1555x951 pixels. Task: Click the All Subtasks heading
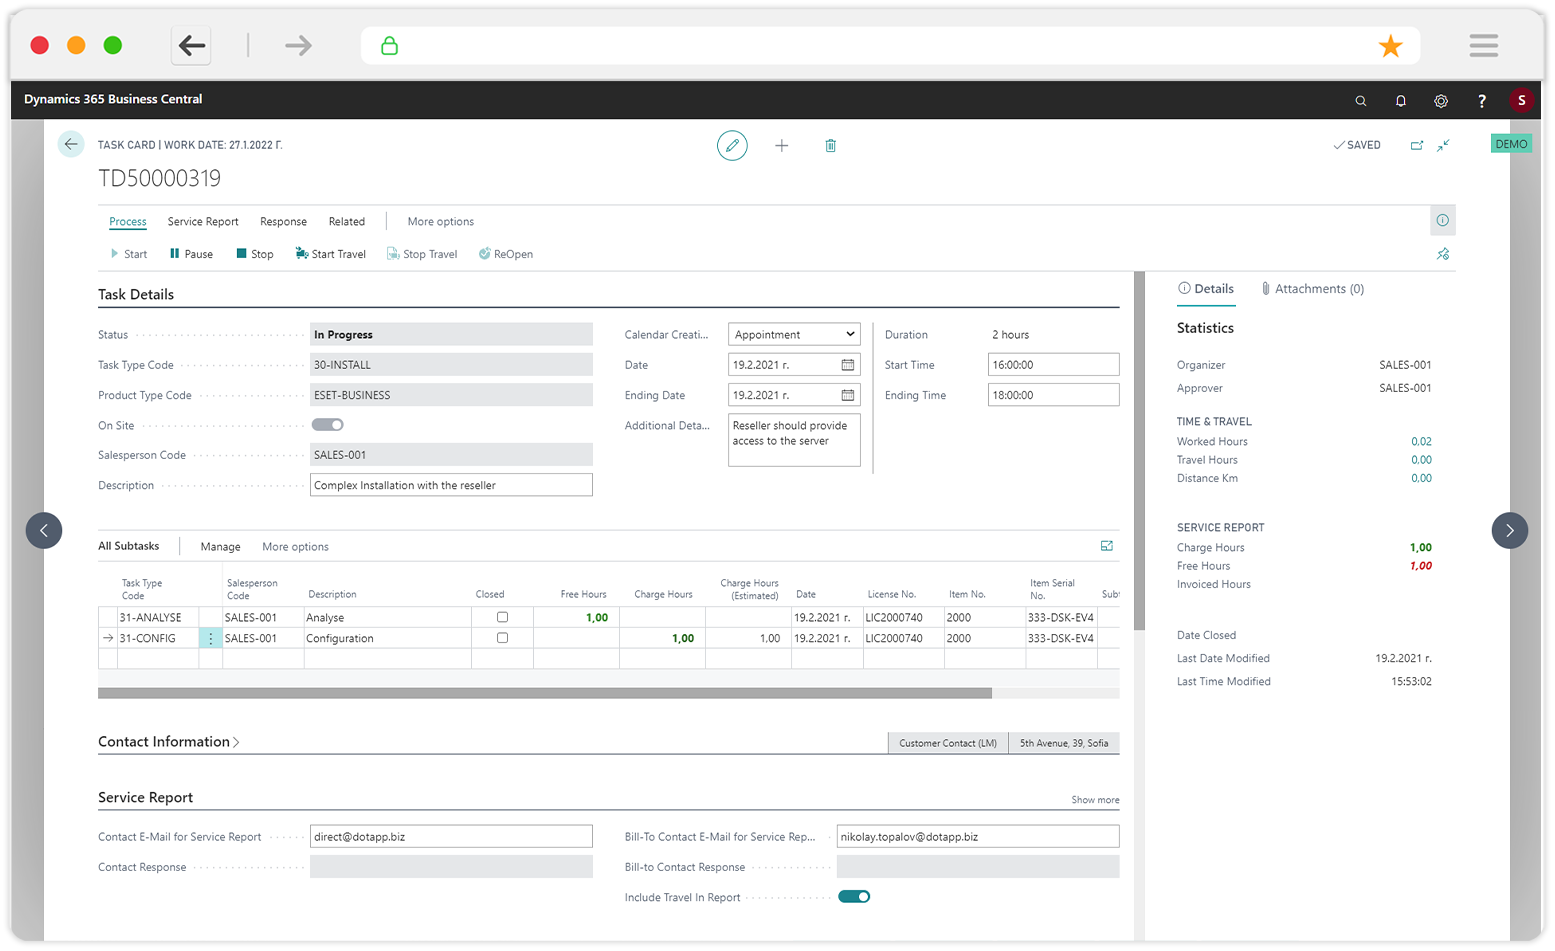[129, 546]
